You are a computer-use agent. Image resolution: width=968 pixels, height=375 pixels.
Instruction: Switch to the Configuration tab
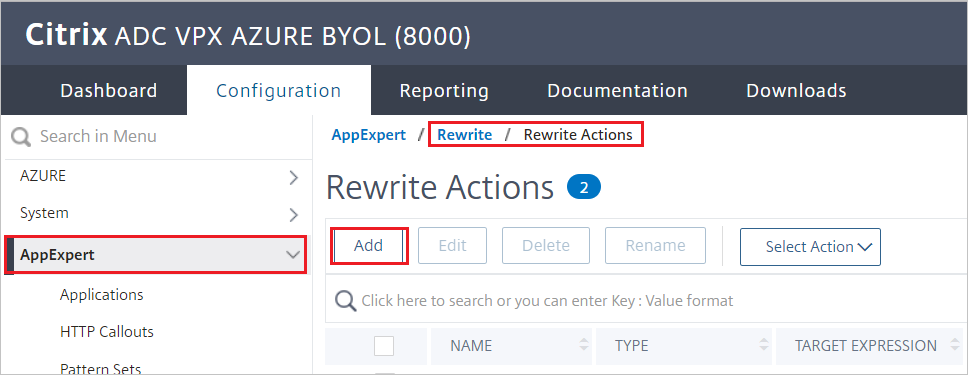(x=278, y=91)
